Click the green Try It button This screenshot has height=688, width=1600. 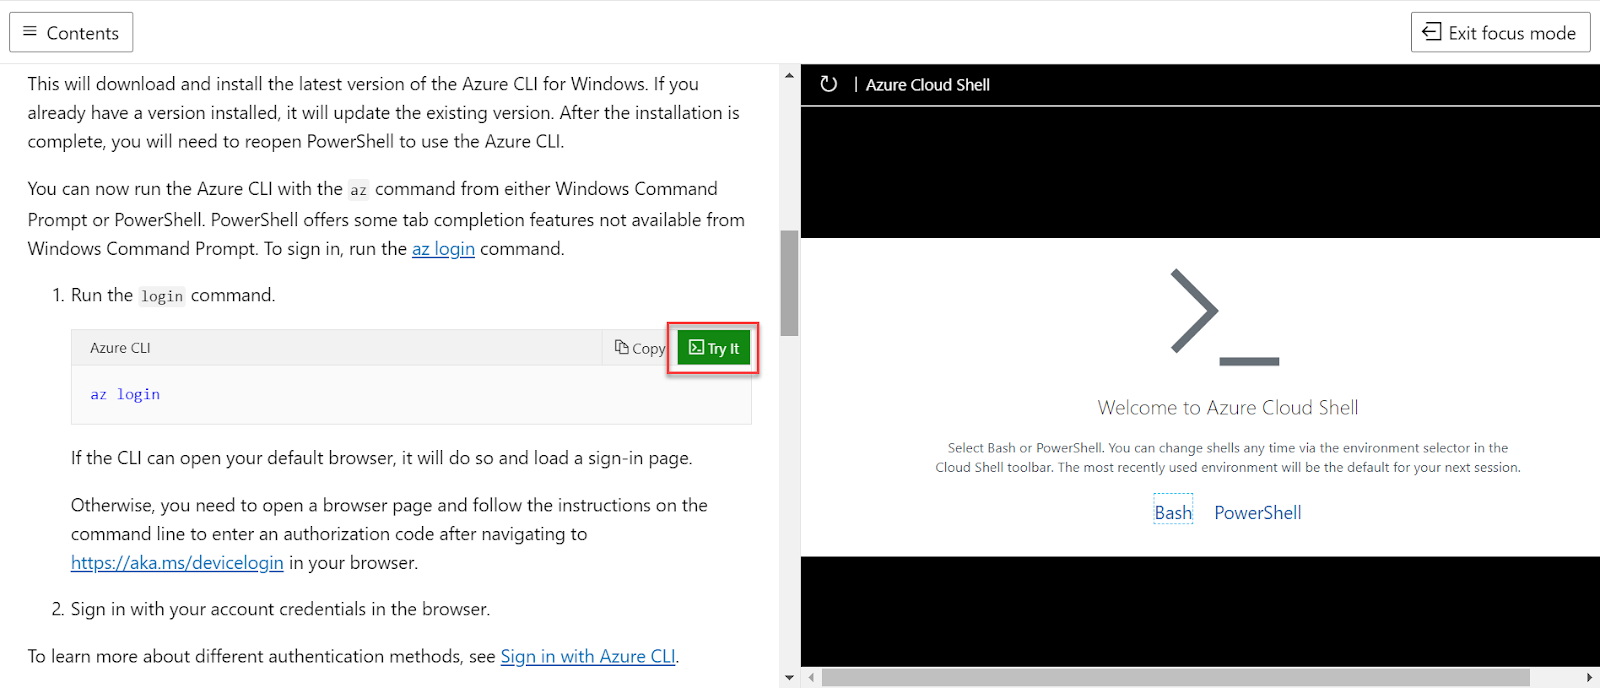(712, 347)
